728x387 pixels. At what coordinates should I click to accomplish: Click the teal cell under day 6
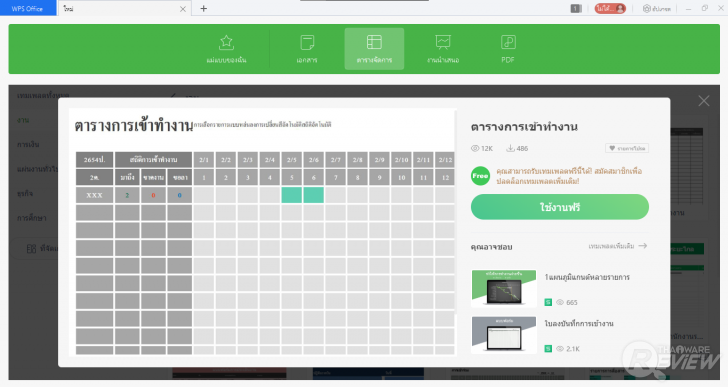tap(313, 195)
